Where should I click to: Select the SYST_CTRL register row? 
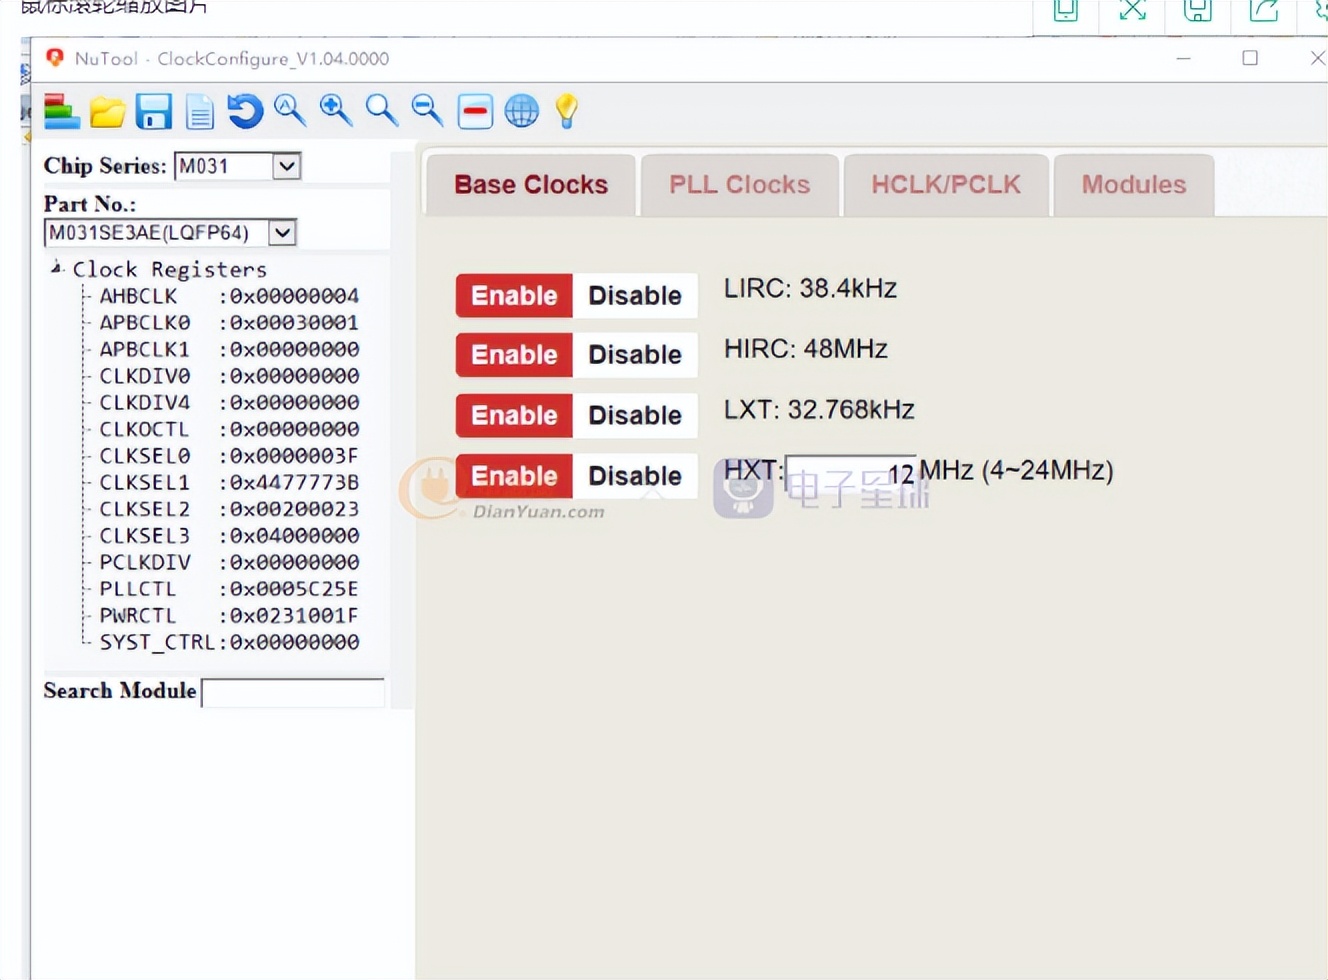[x=229, y=642]
